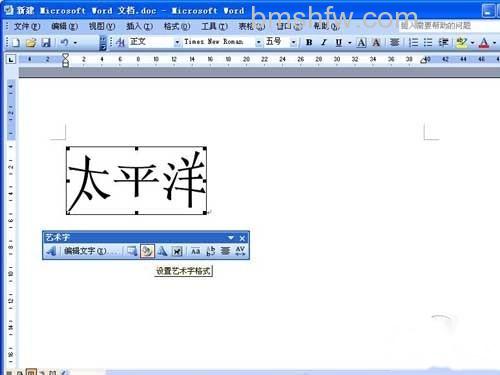Image resolution: width=500 pixels, height=375 pixels.
Task: Open the WordArt Gallery
Action: 132,251
